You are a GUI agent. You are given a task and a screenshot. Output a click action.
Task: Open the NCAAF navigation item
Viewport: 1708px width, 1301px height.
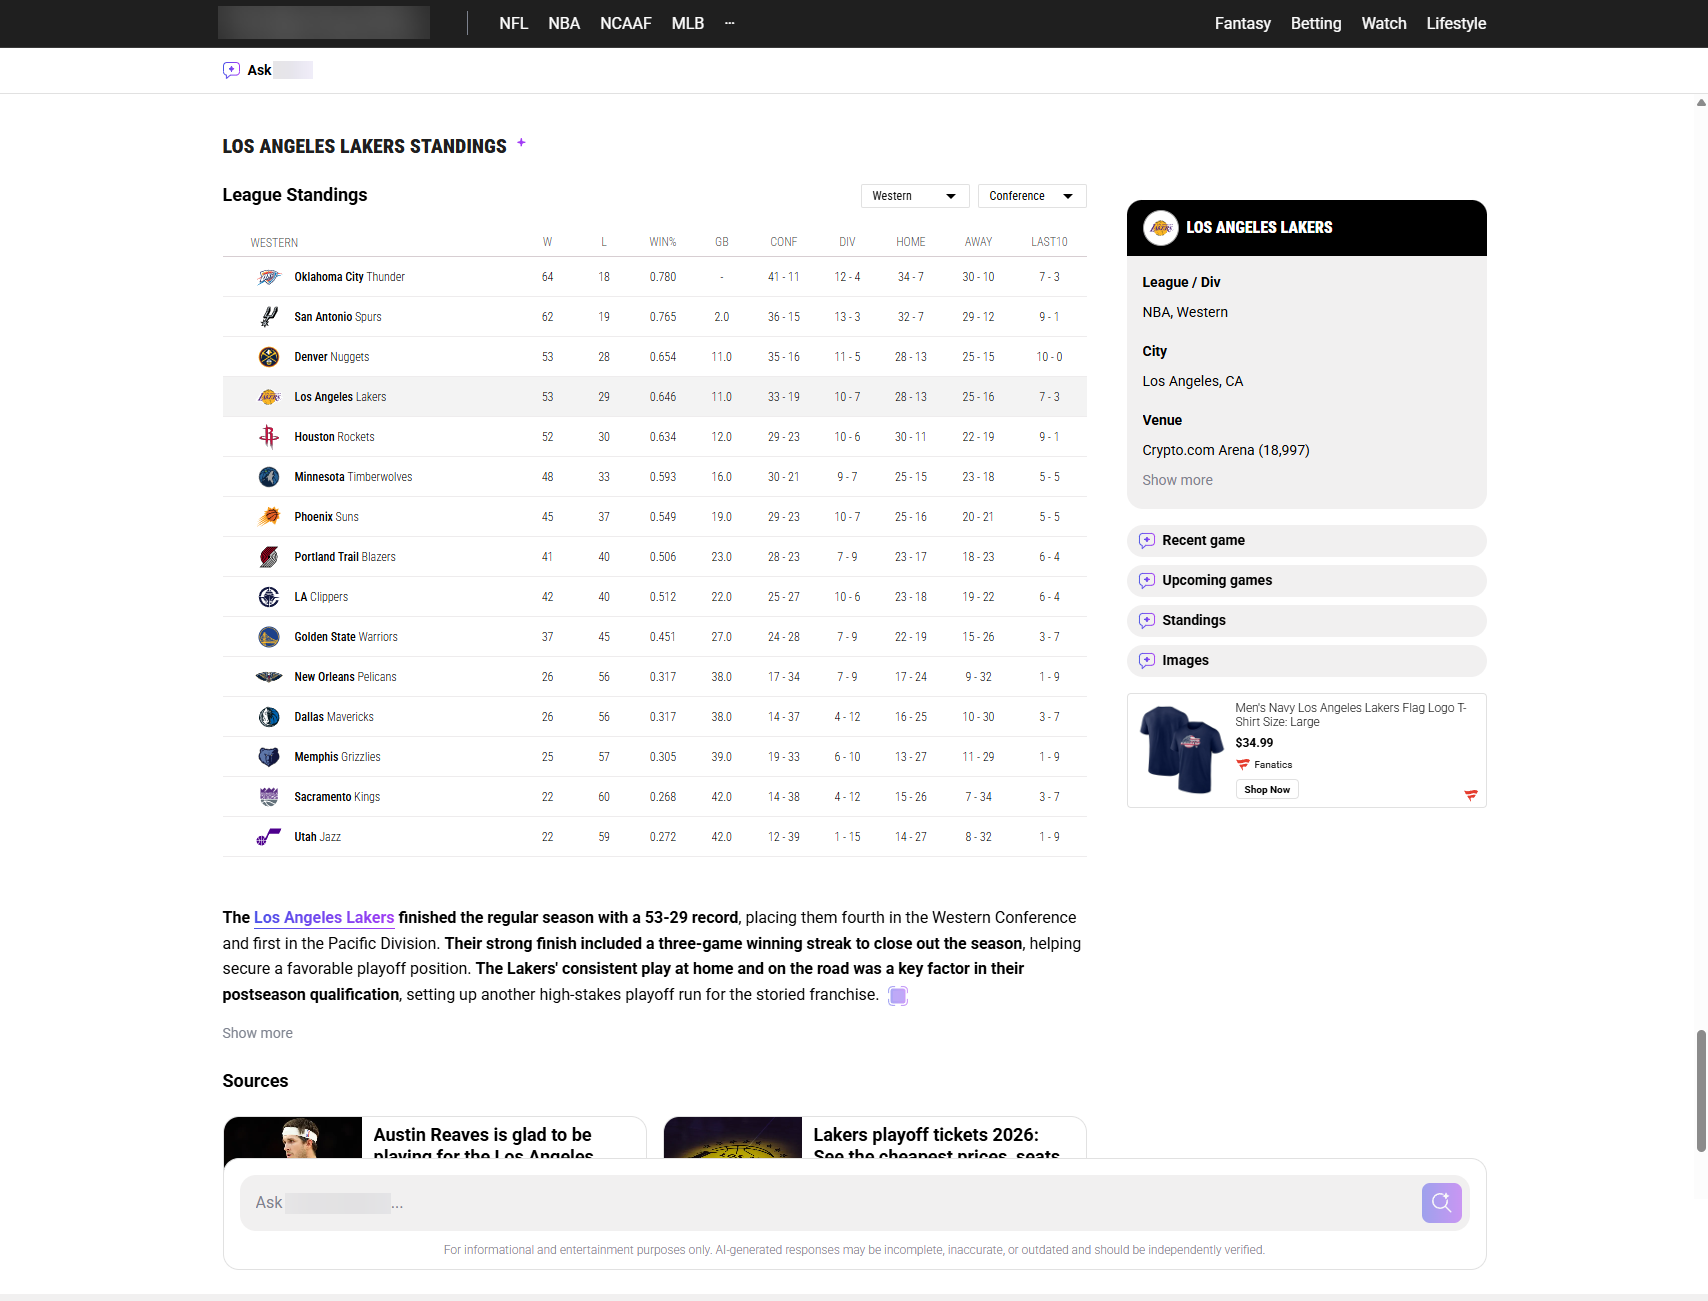(x=625, y=23)
